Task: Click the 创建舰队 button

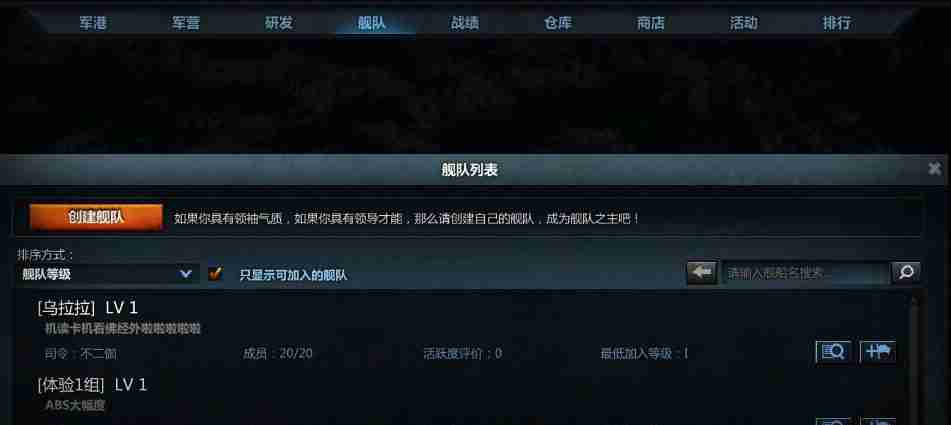Action: (x=96, y=217)
